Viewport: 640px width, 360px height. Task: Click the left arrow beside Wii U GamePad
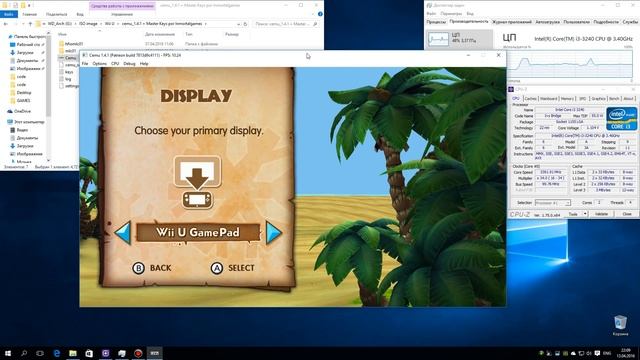pyautogui.click(x=123, y=233)
